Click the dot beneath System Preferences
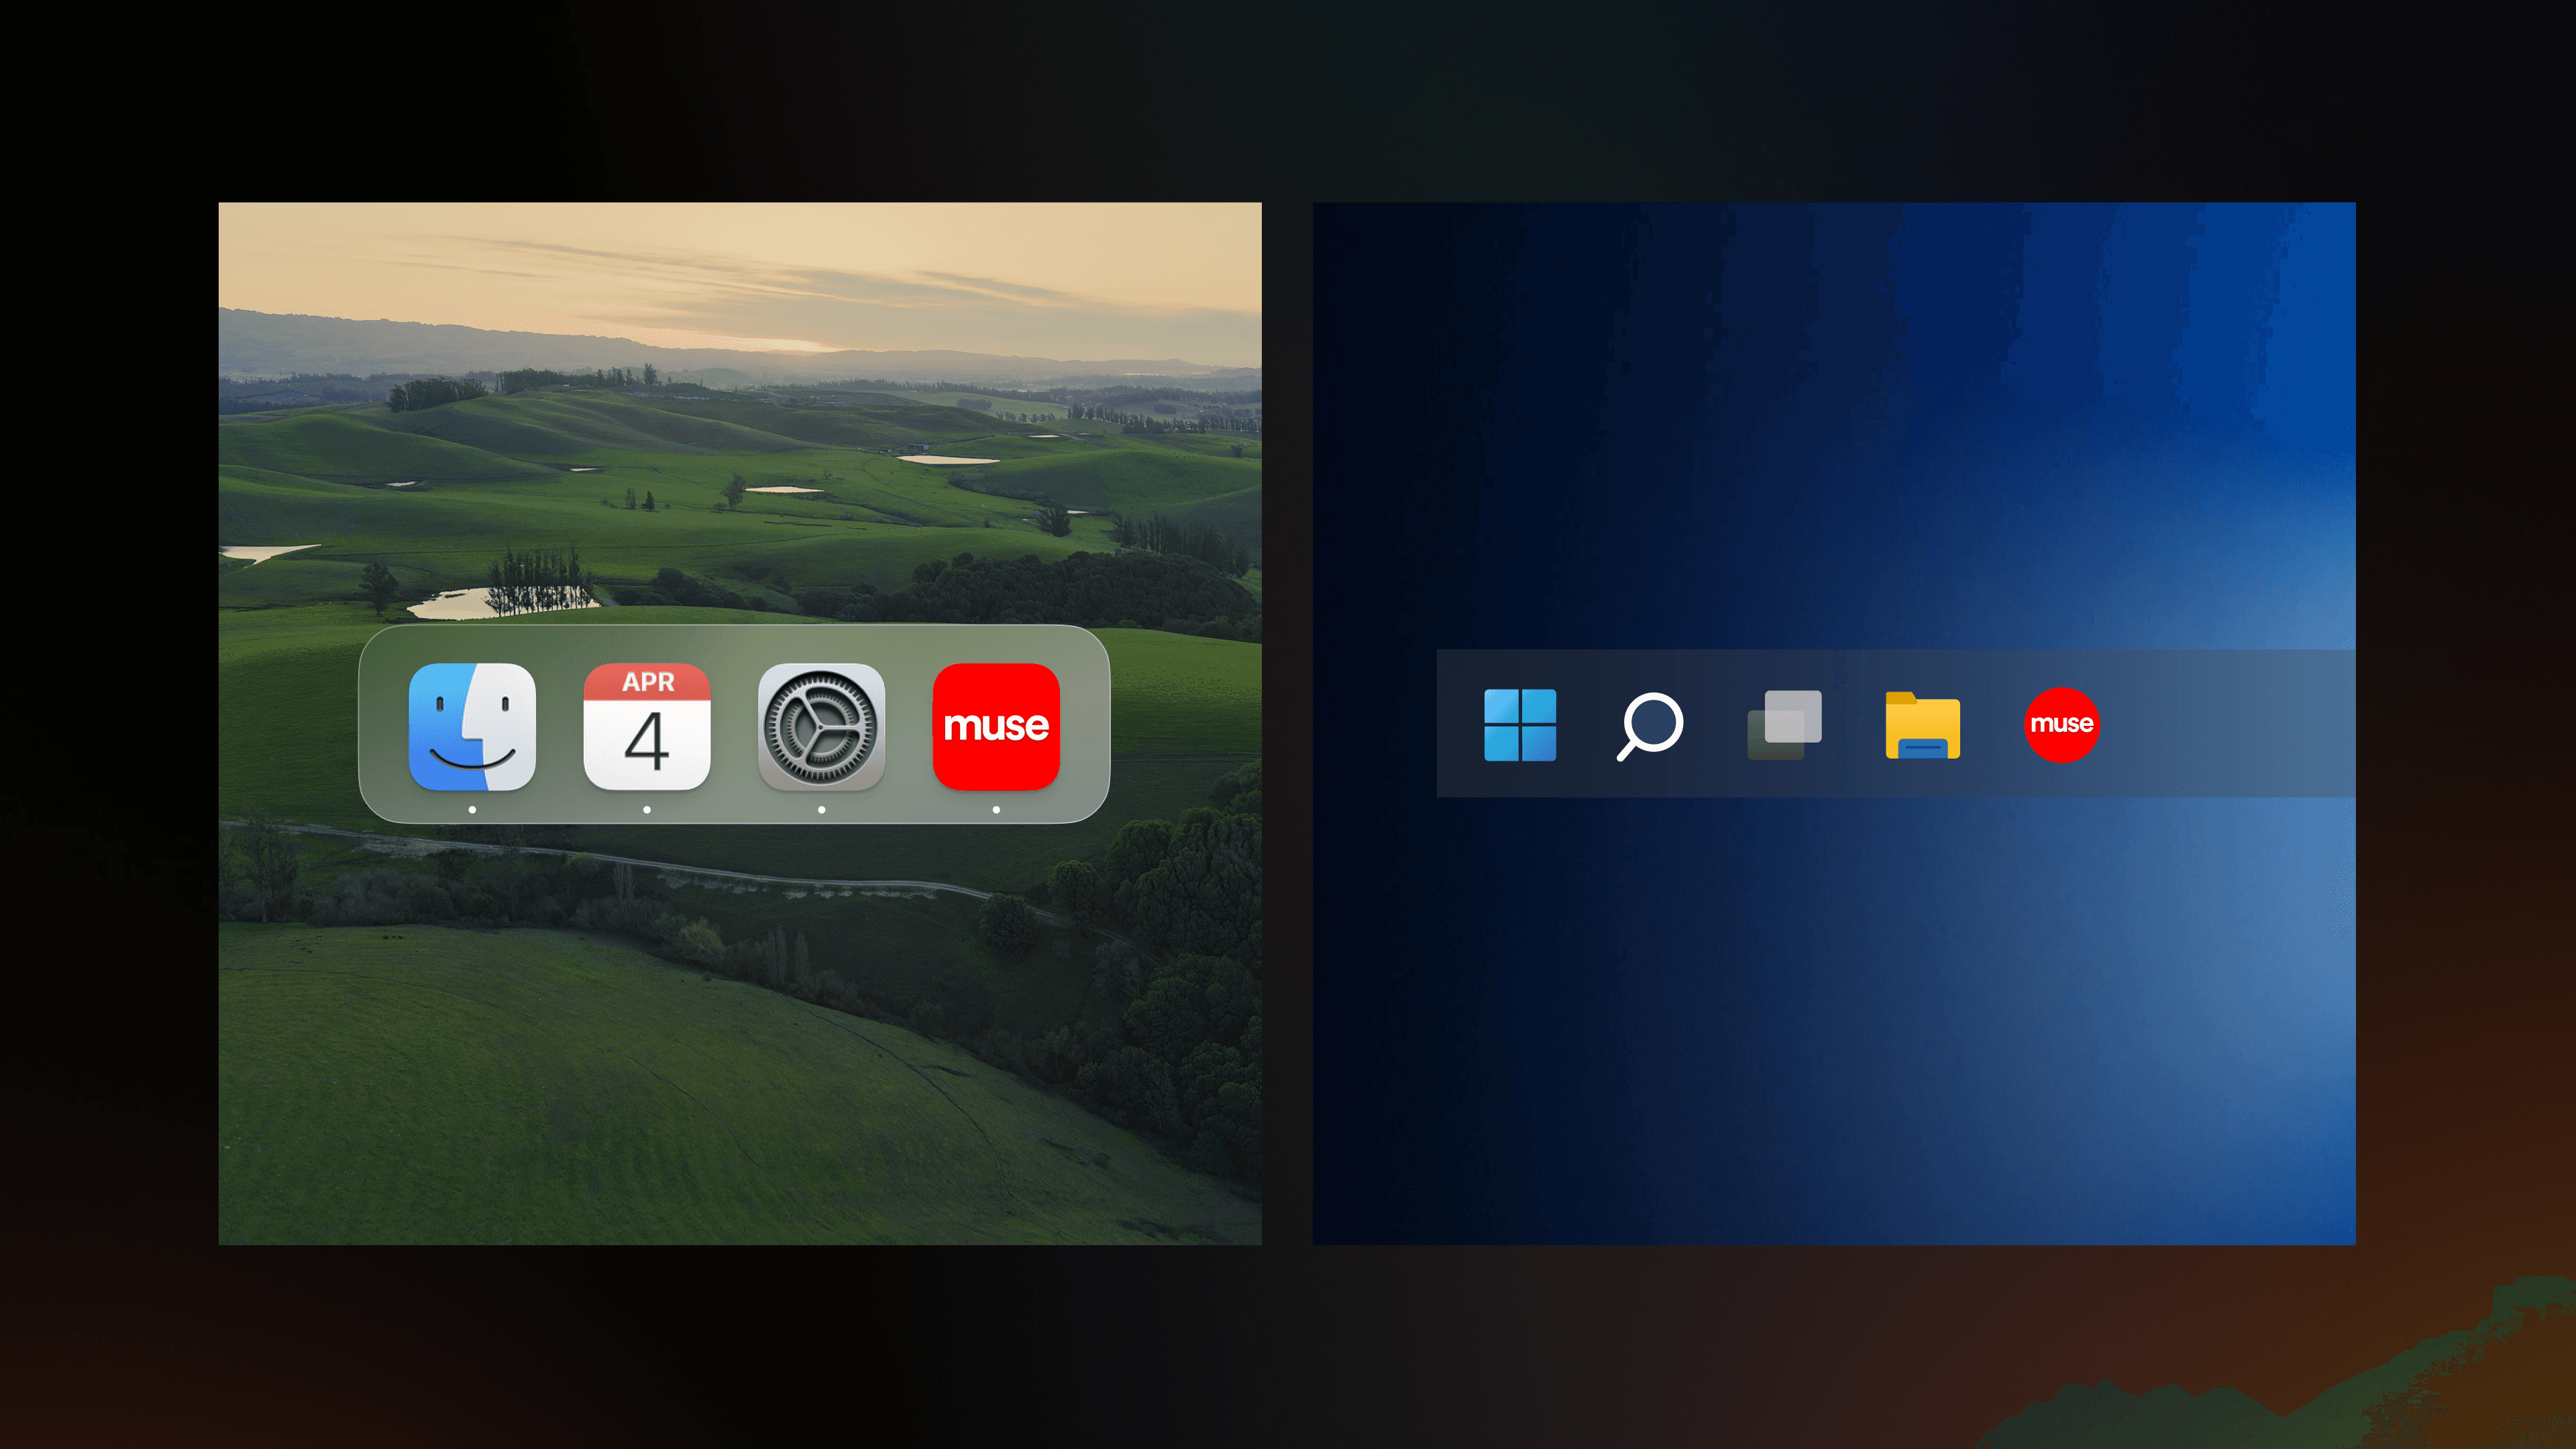2576x1449 pixels. [x=821, y=810]
